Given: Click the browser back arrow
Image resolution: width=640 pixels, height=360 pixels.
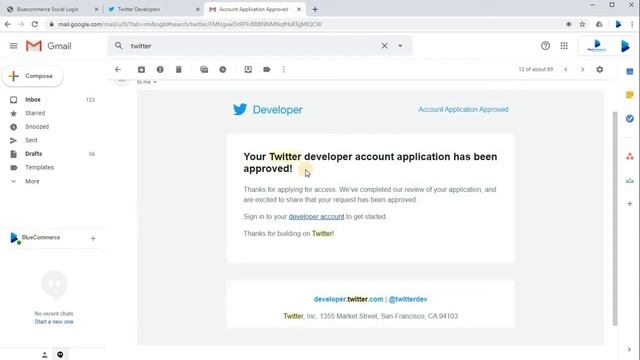Looking at the screenshot, I should tap(7, 24).
